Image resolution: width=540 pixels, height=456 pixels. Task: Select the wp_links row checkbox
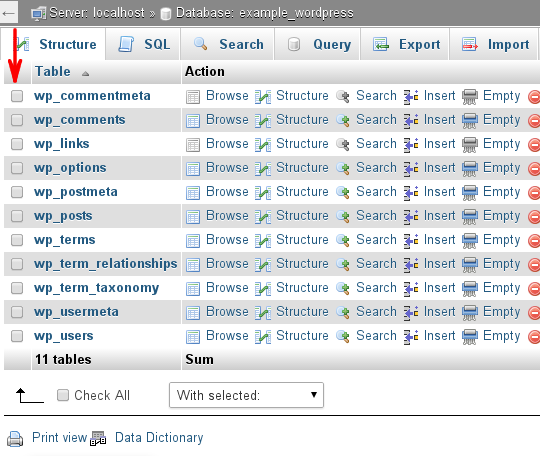17,144
